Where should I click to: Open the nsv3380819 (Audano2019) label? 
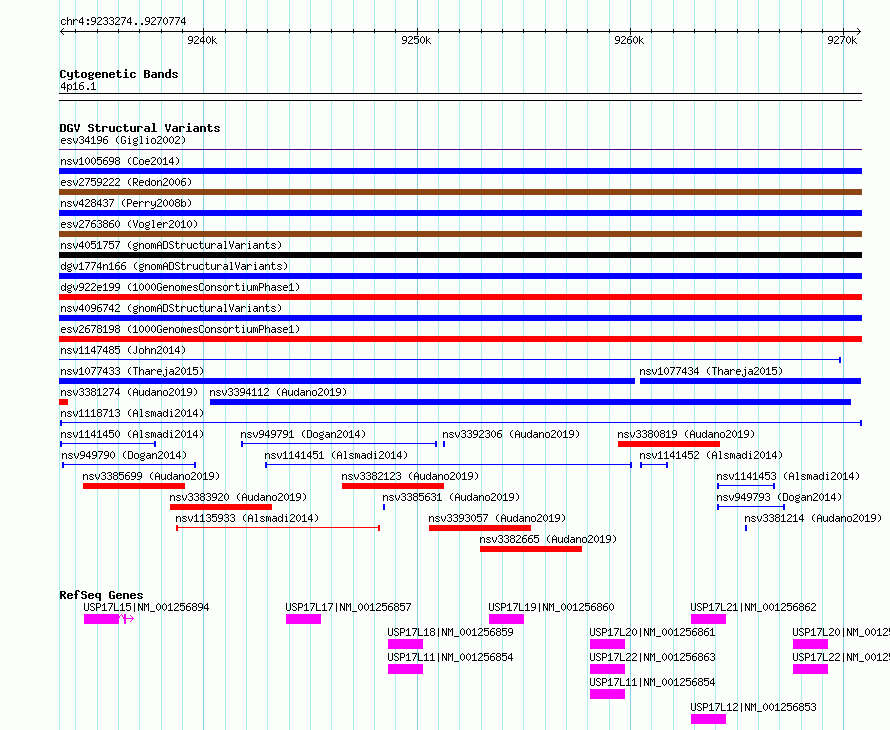coord(686,434)
